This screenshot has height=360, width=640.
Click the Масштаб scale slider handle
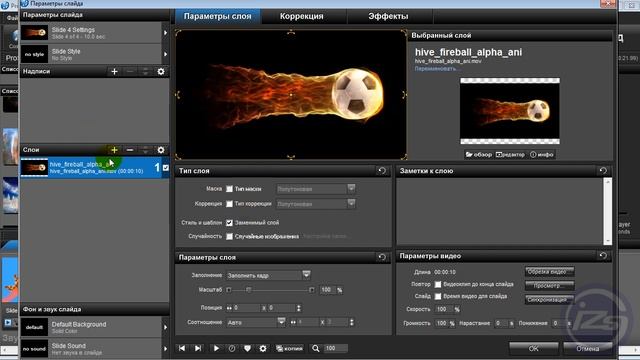click(248, 290)
